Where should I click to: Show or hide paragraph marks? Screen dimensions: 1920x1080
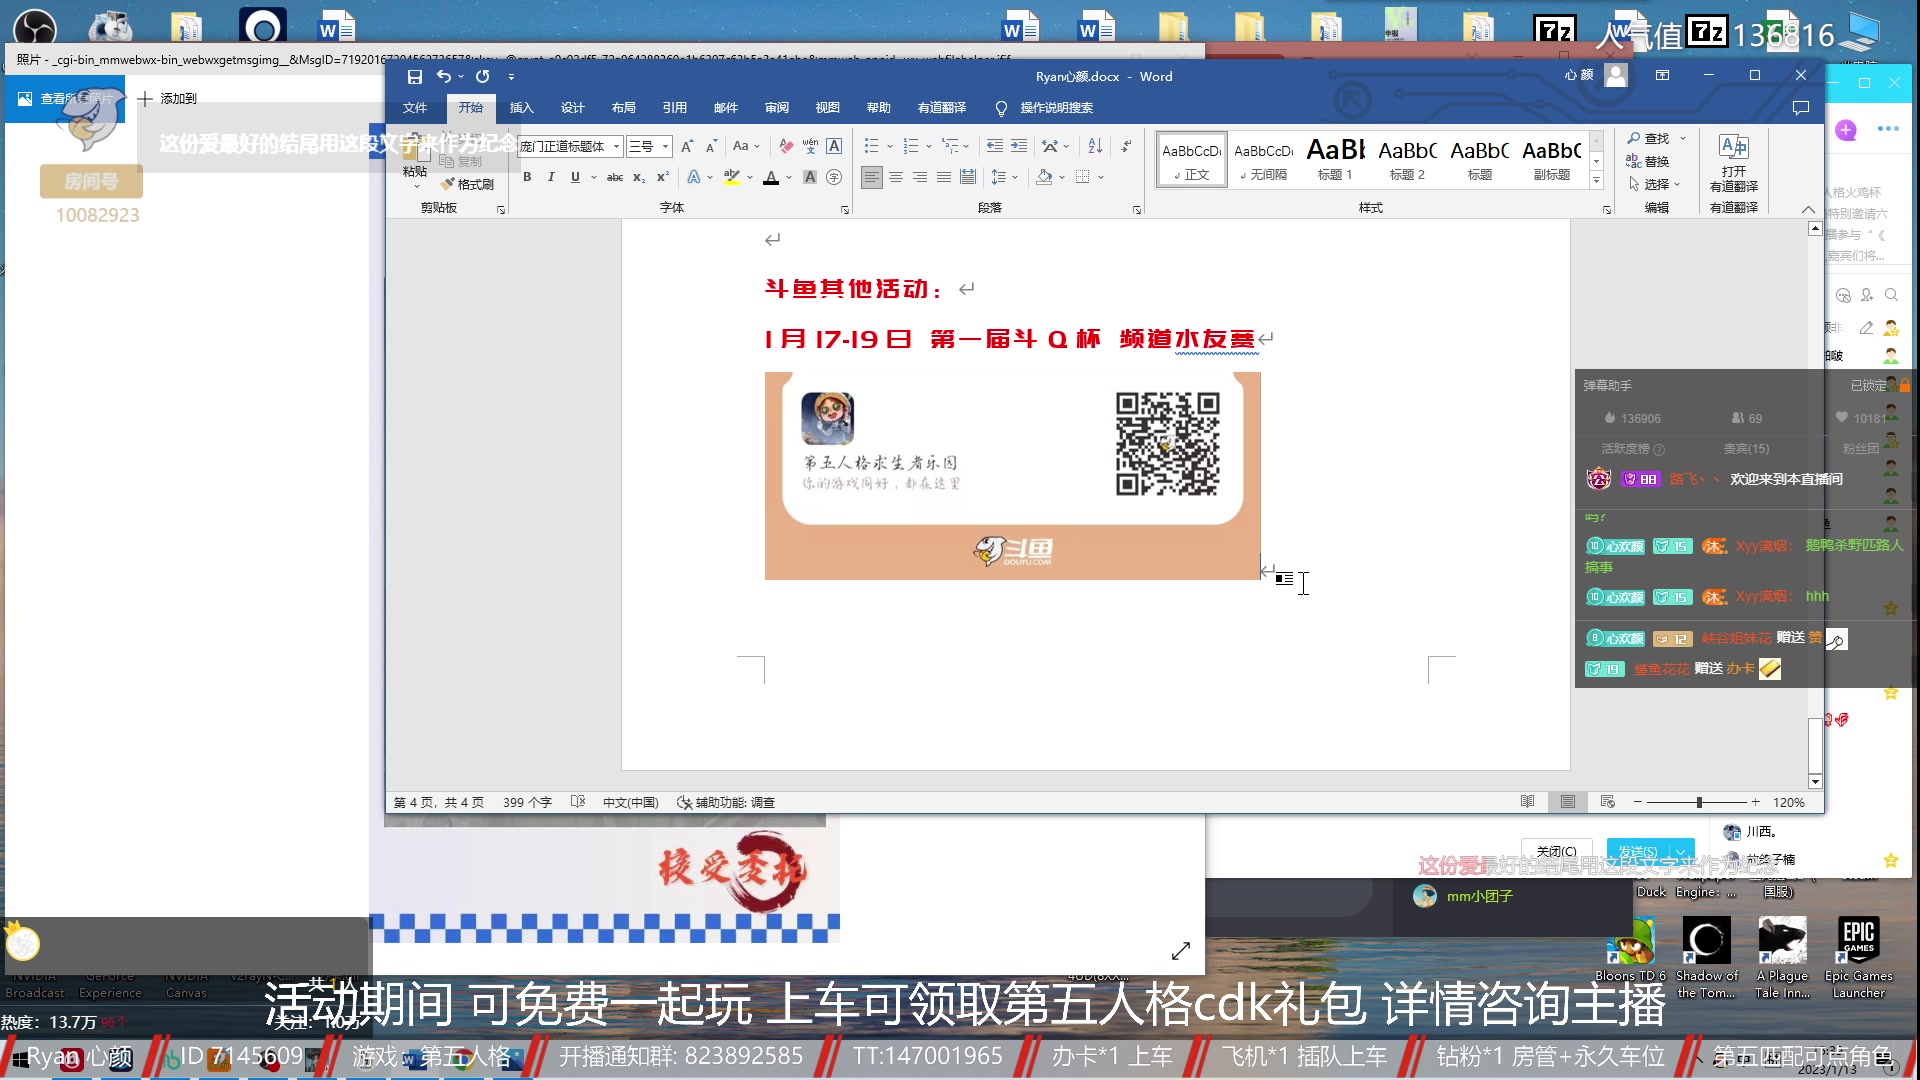(1126, 146)
